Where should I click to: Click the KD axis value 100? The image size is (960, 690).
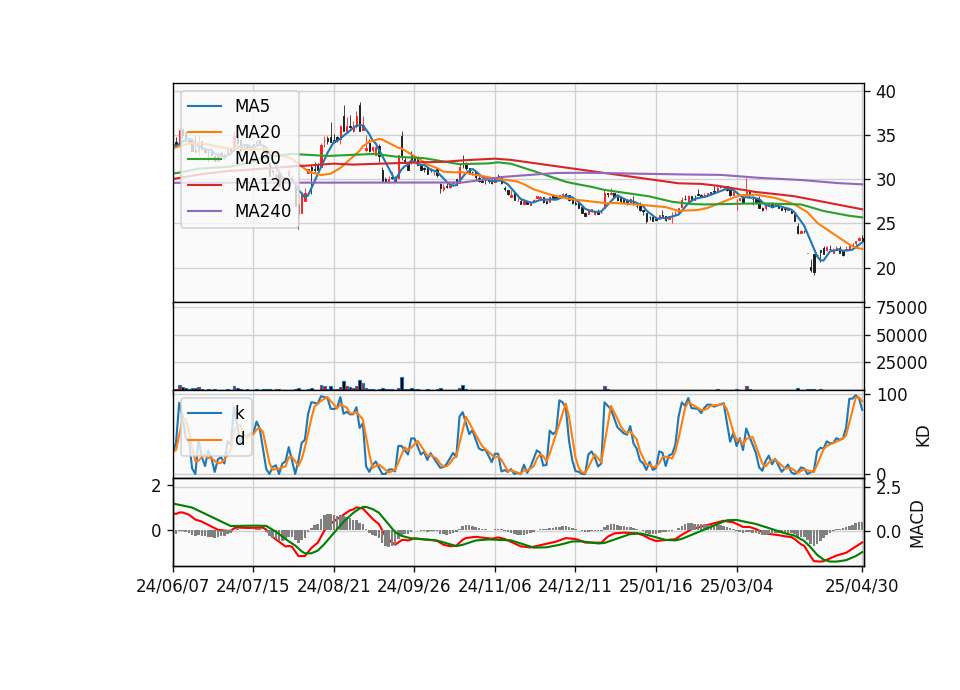tap(891, 395)
